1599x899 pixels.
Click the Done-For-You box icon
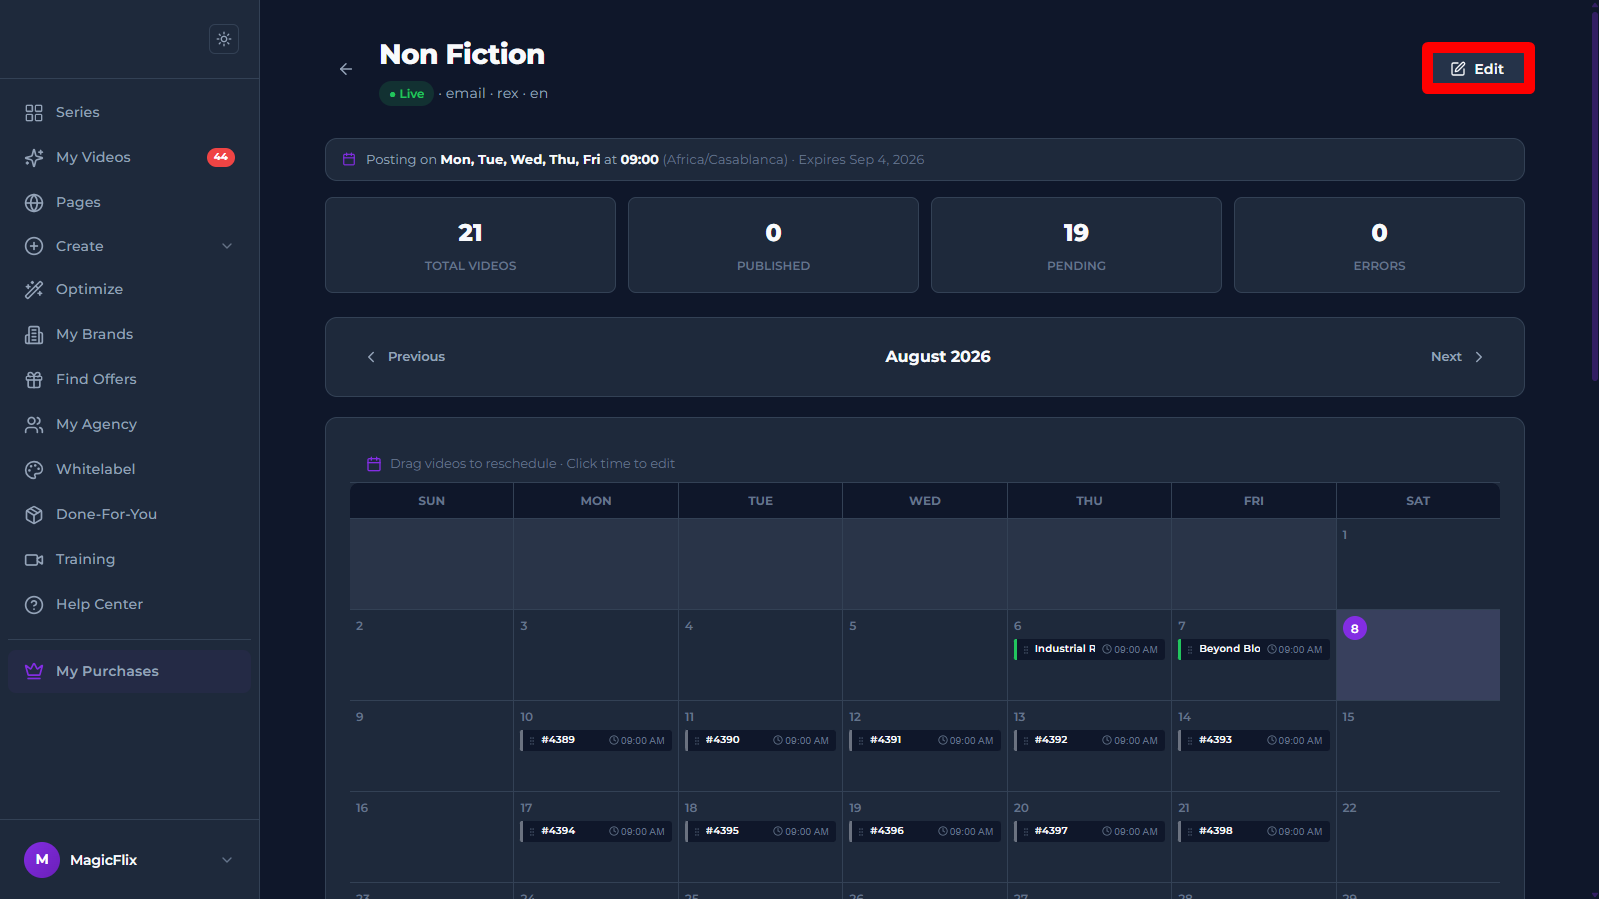tap(34, 515)
